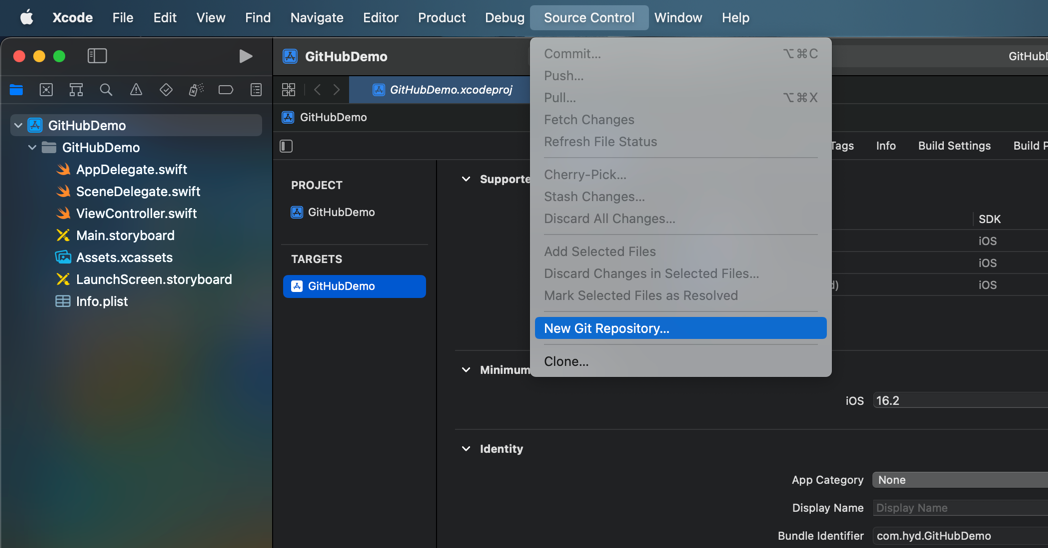Open the Find navigator magnifier icon
This screenshot has width=1048, height=548.
tap(106, 90)
